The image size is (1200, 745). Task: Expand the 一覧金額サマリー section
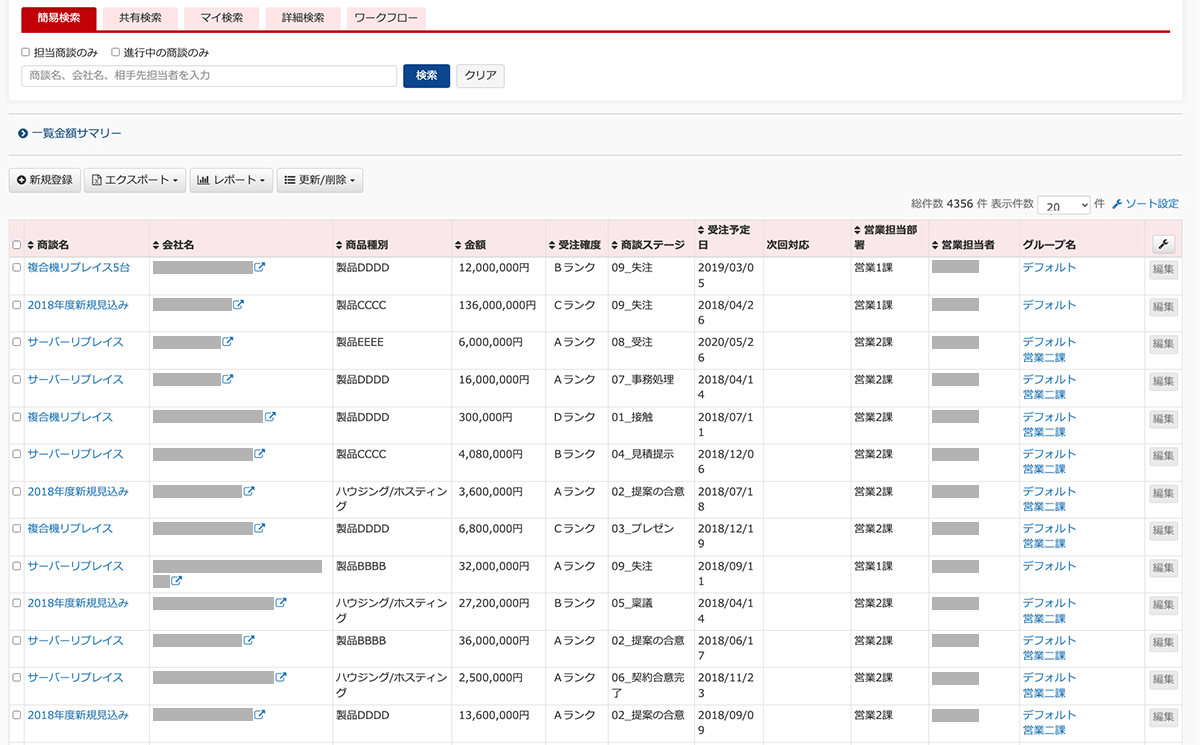[x=70, y=133]
